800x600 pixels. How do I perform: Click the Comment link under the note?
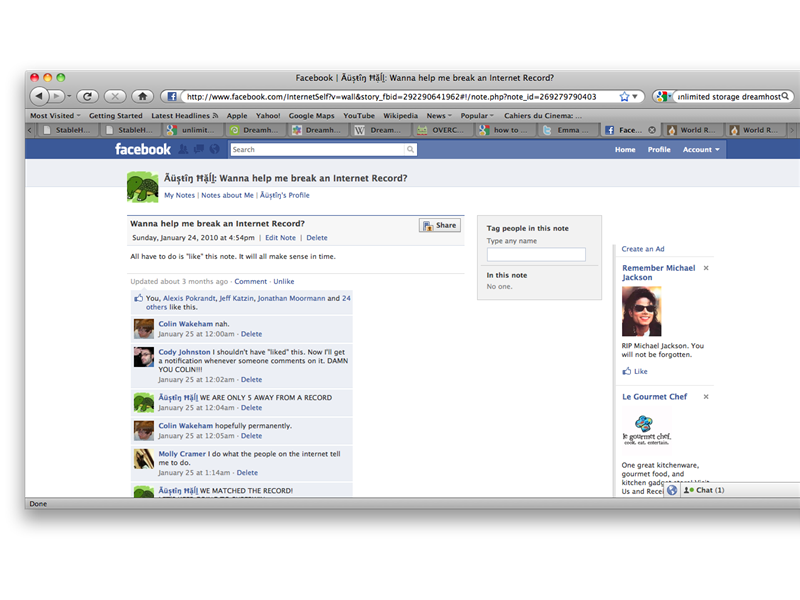(x=251, y=281)
